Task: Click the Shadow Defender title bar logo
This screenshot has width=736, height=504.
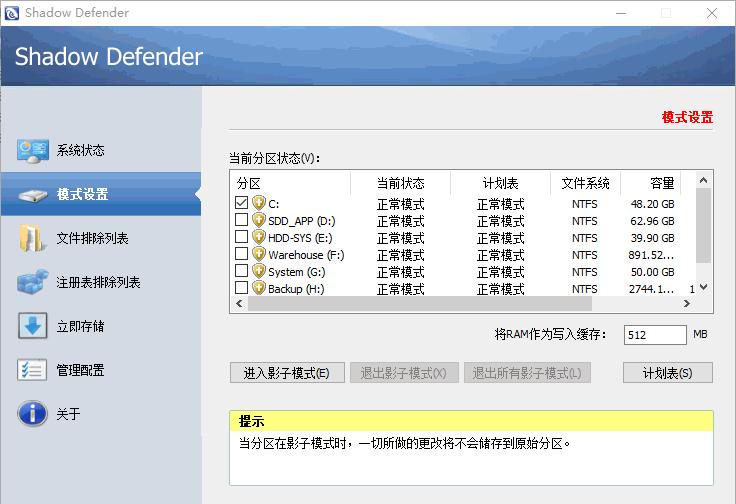Action: (12, 13)
